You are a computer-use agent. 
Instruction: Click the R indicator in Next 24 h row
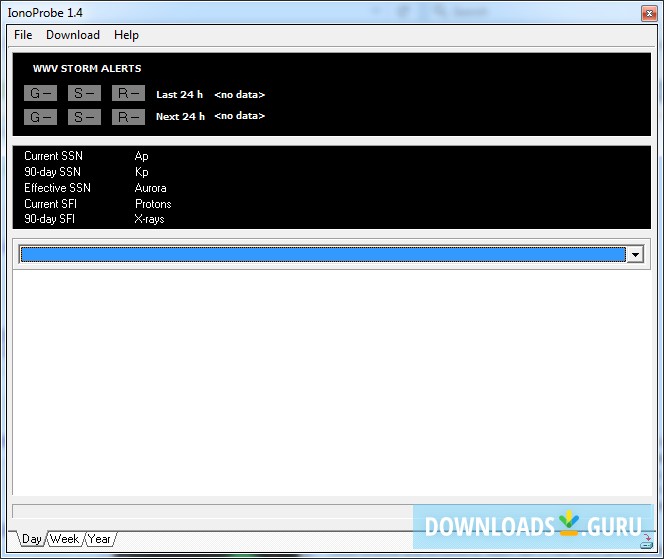tap(128, 117)
